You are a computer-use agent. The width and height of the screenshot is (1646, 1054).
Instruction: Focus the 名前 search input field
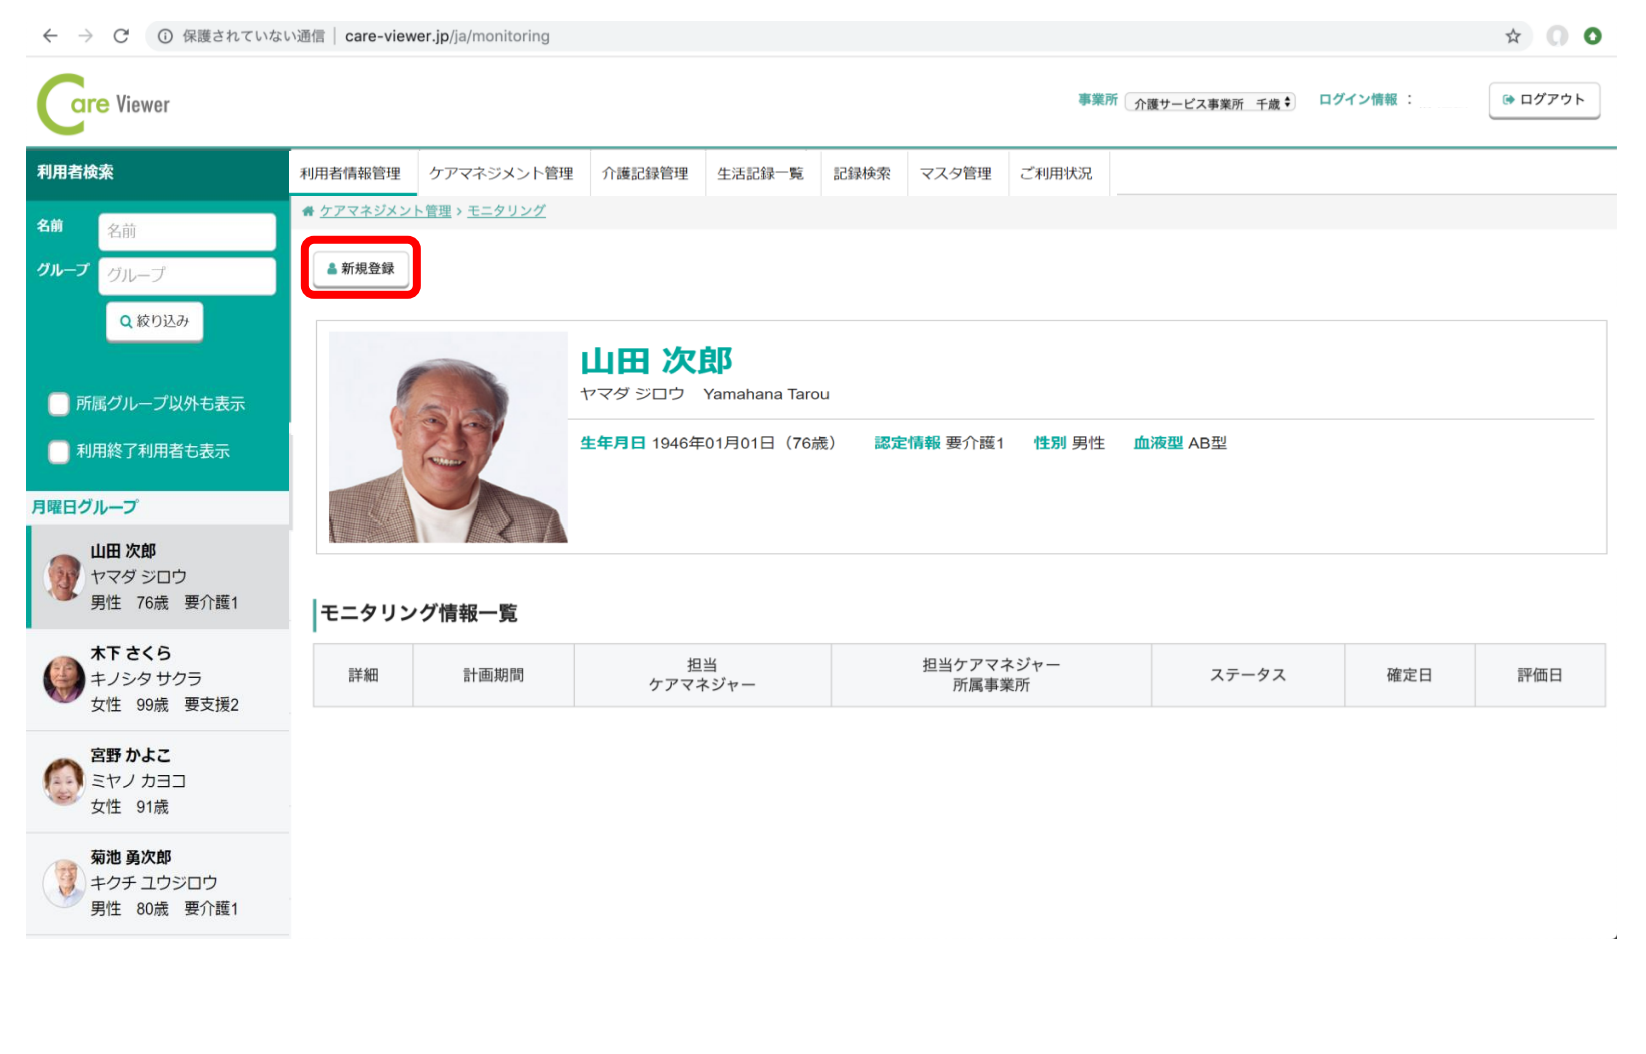point(187,231)
